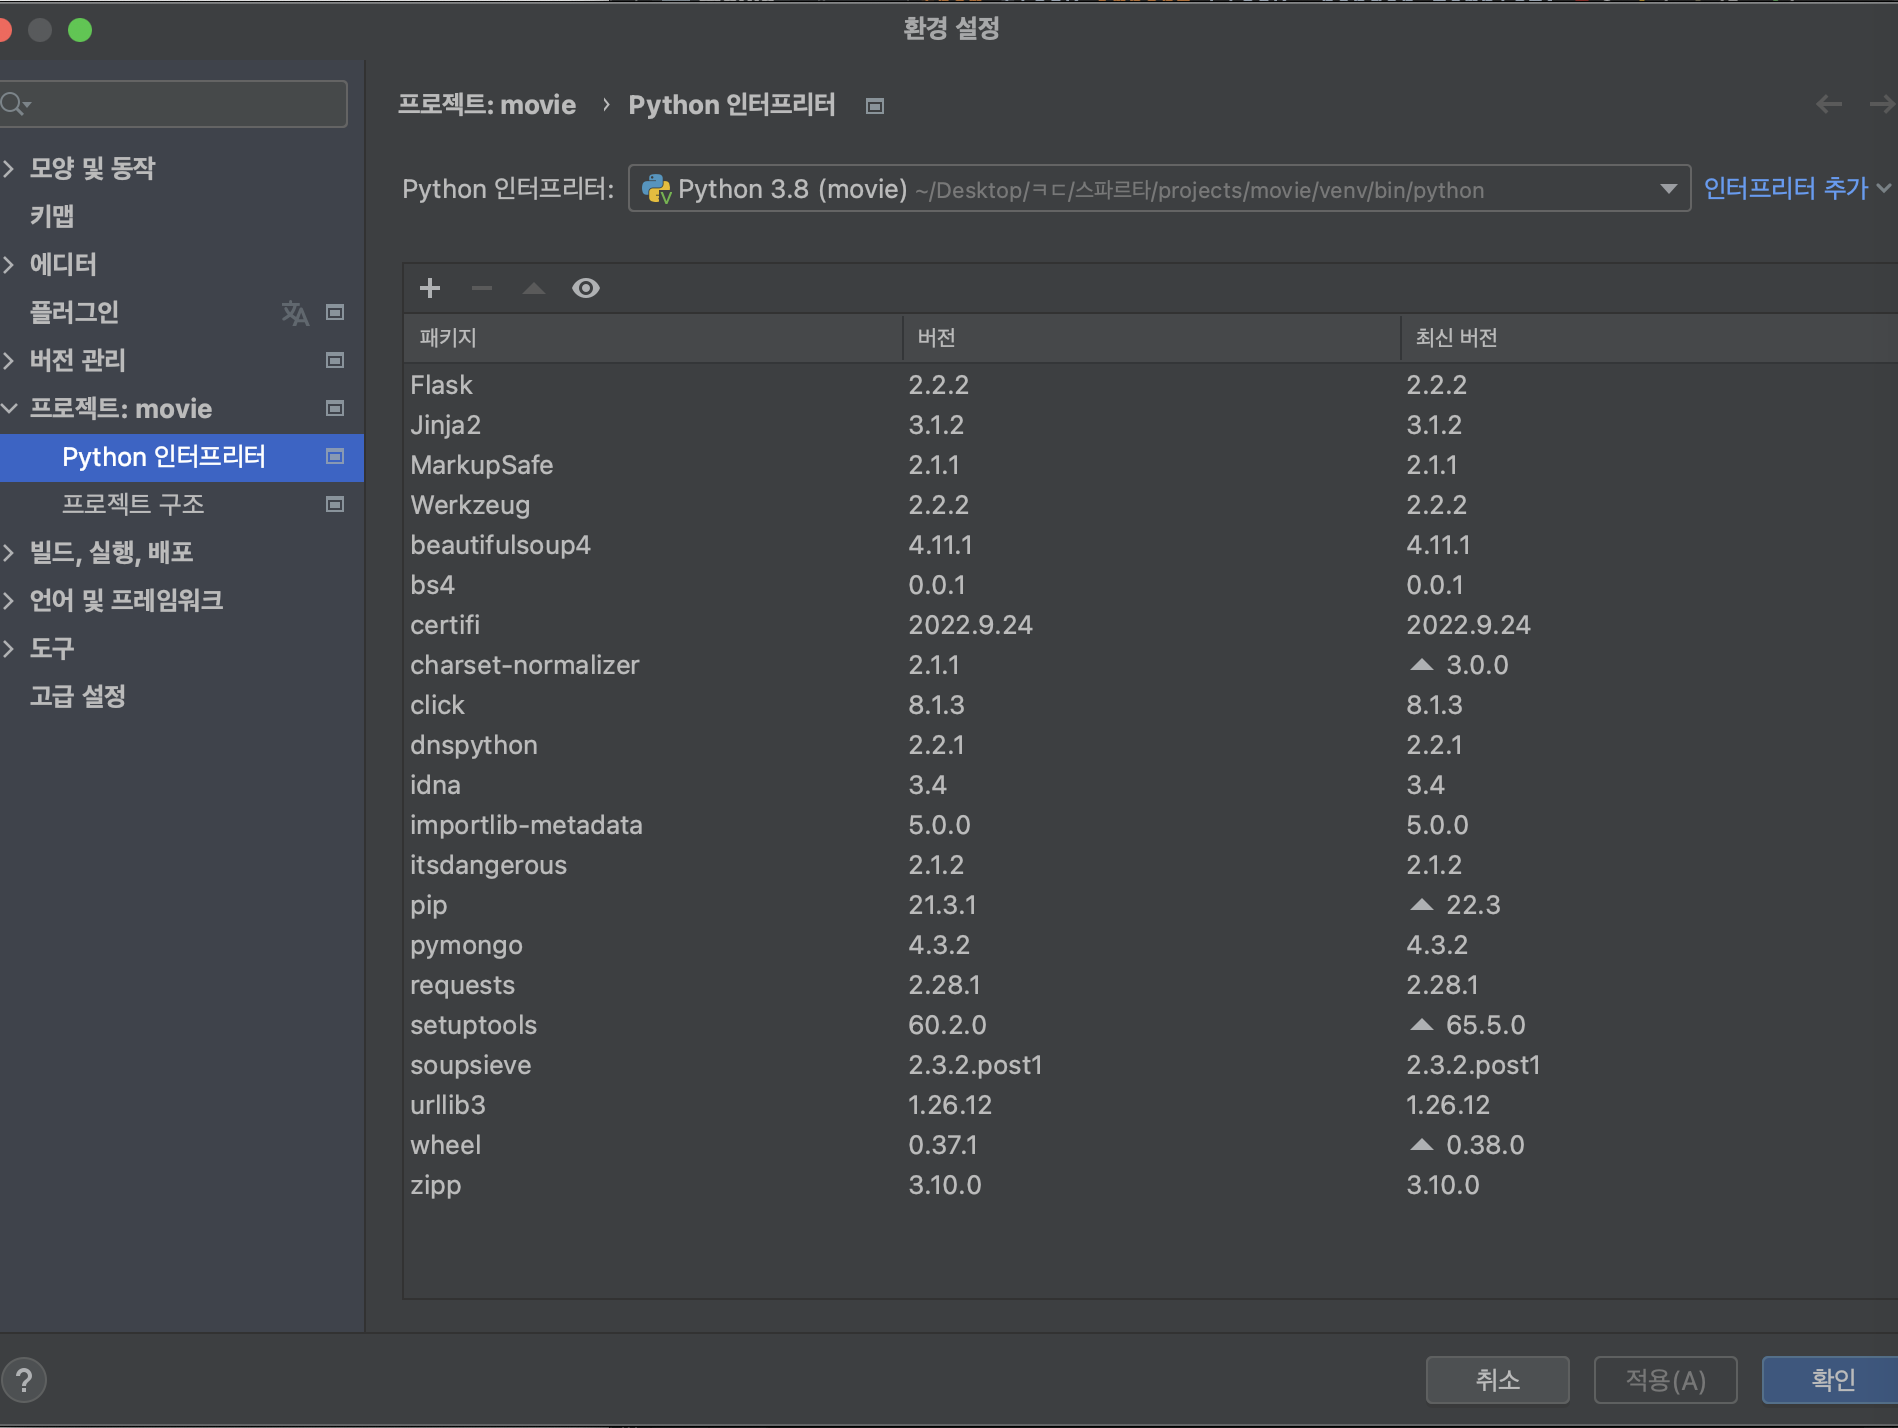This screenshot has height=1428, width=1898.
Task: Select the idna package row
Action: [1150, 785]
